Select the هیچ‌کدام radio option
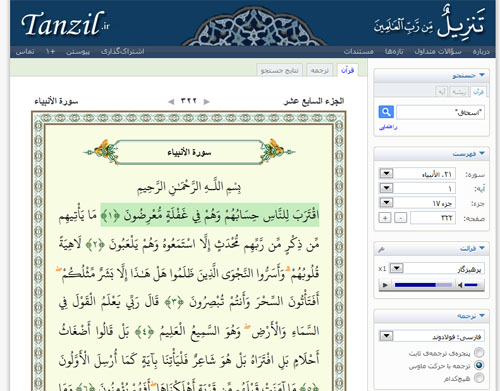 coord(479,378)
